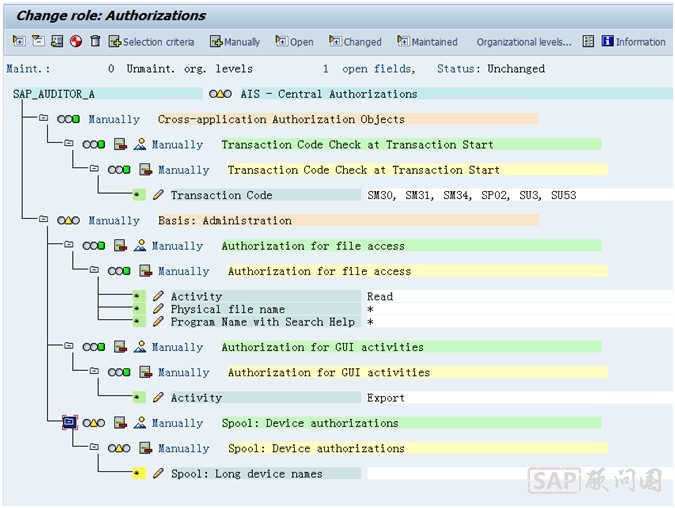
Task: Click deactivate icon on green Transaction Code Check row
Action: [x=120, y=144]
